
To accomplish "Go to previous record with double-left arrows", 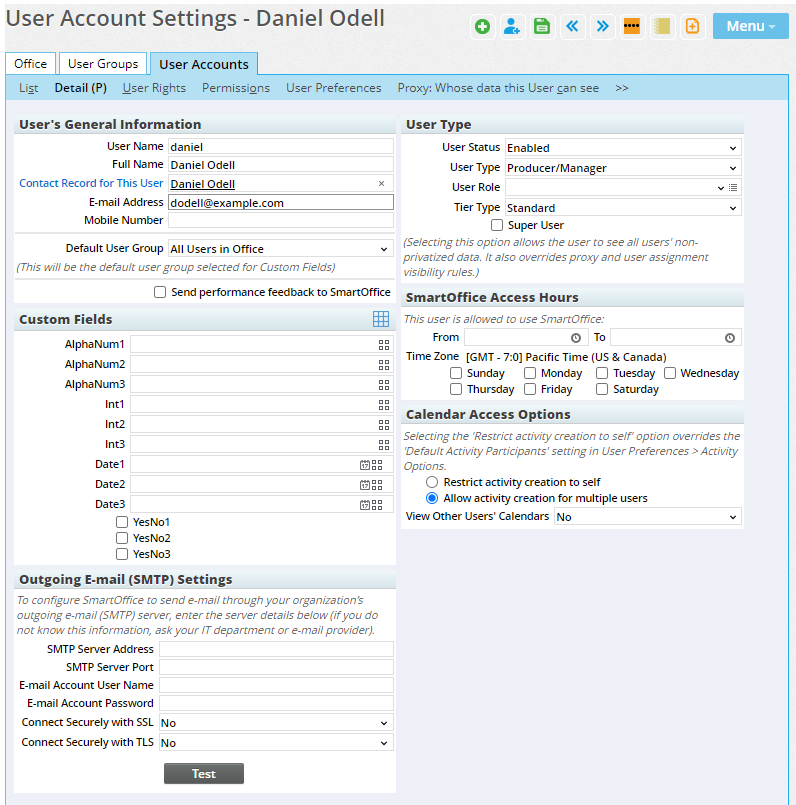I will [572, 27].
